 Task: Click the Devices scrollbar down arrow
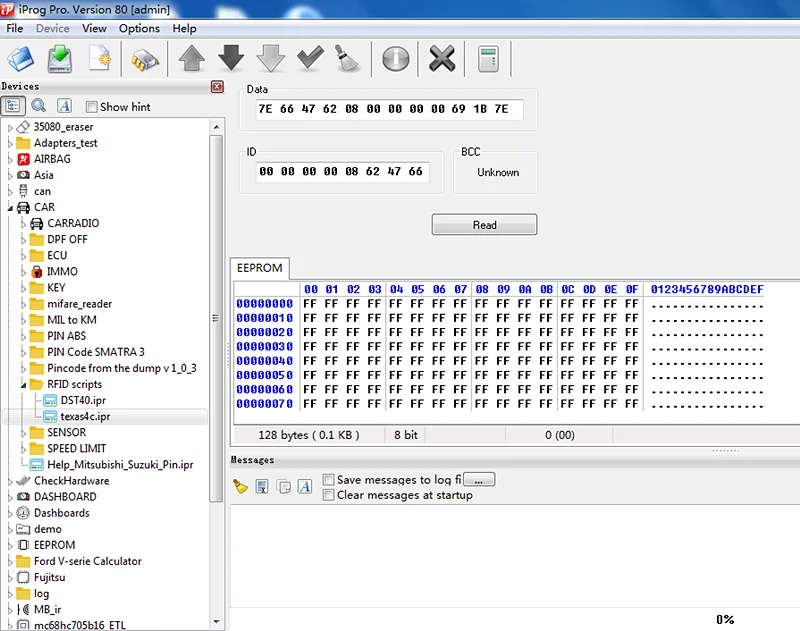(216, 622)
